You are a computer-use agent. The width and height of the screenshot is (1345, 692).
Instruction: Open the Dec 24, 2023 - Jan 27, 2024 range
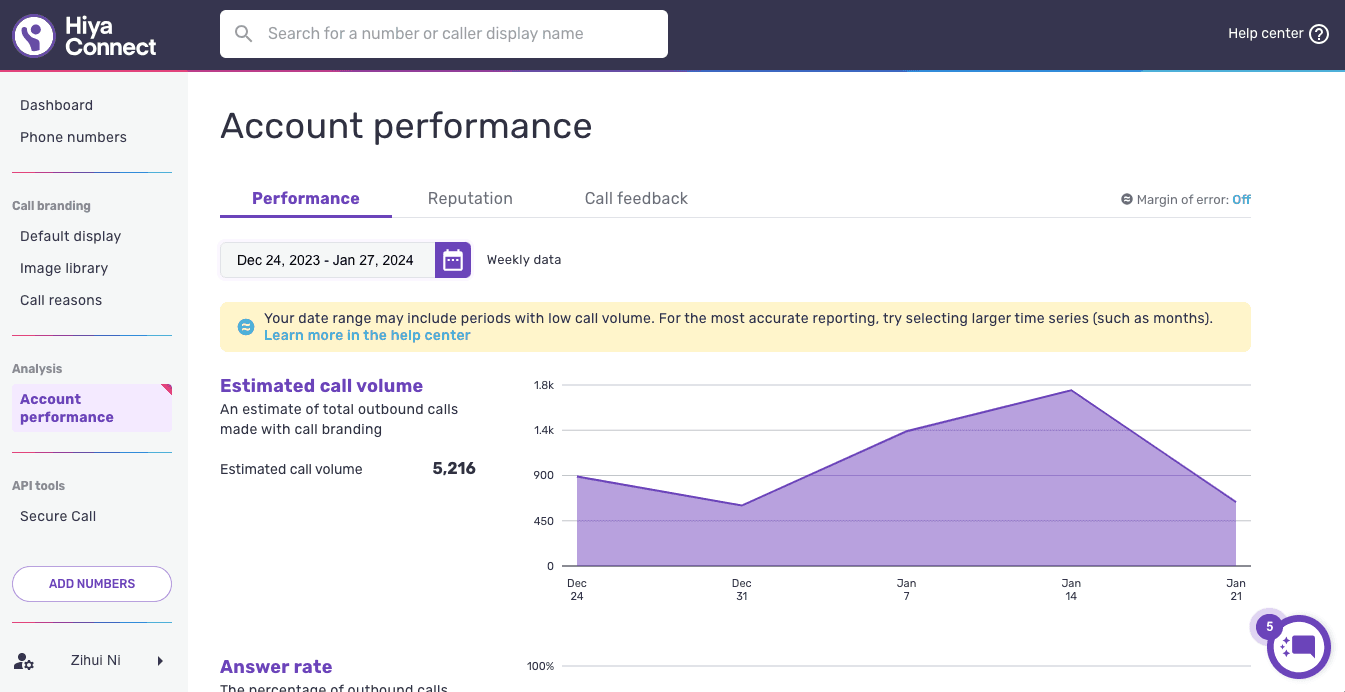tap(327, 260)
